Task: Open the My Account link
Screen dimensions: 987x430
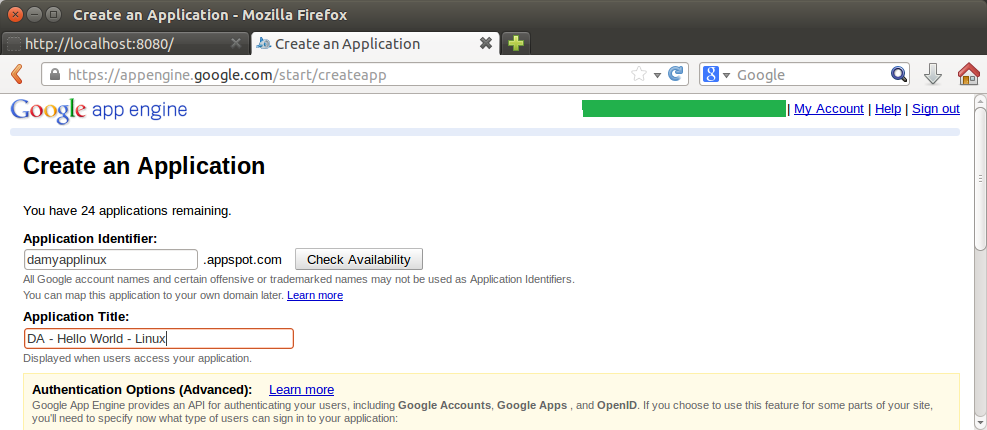Action: [828, 109]
